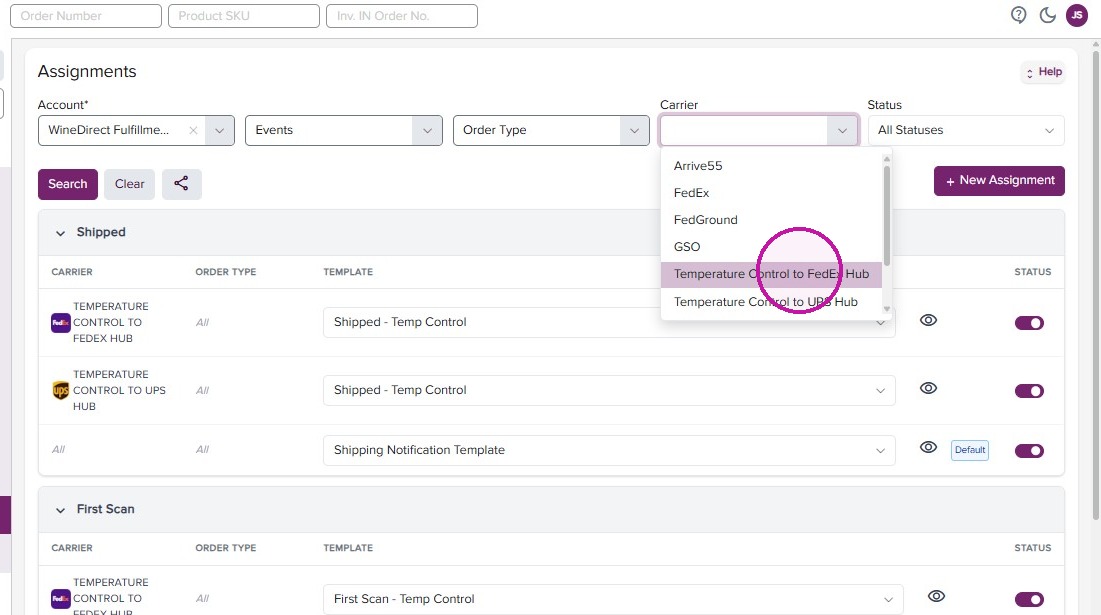
Task: Select Arrive55 carrier option
Action: (x=771, y=166)
